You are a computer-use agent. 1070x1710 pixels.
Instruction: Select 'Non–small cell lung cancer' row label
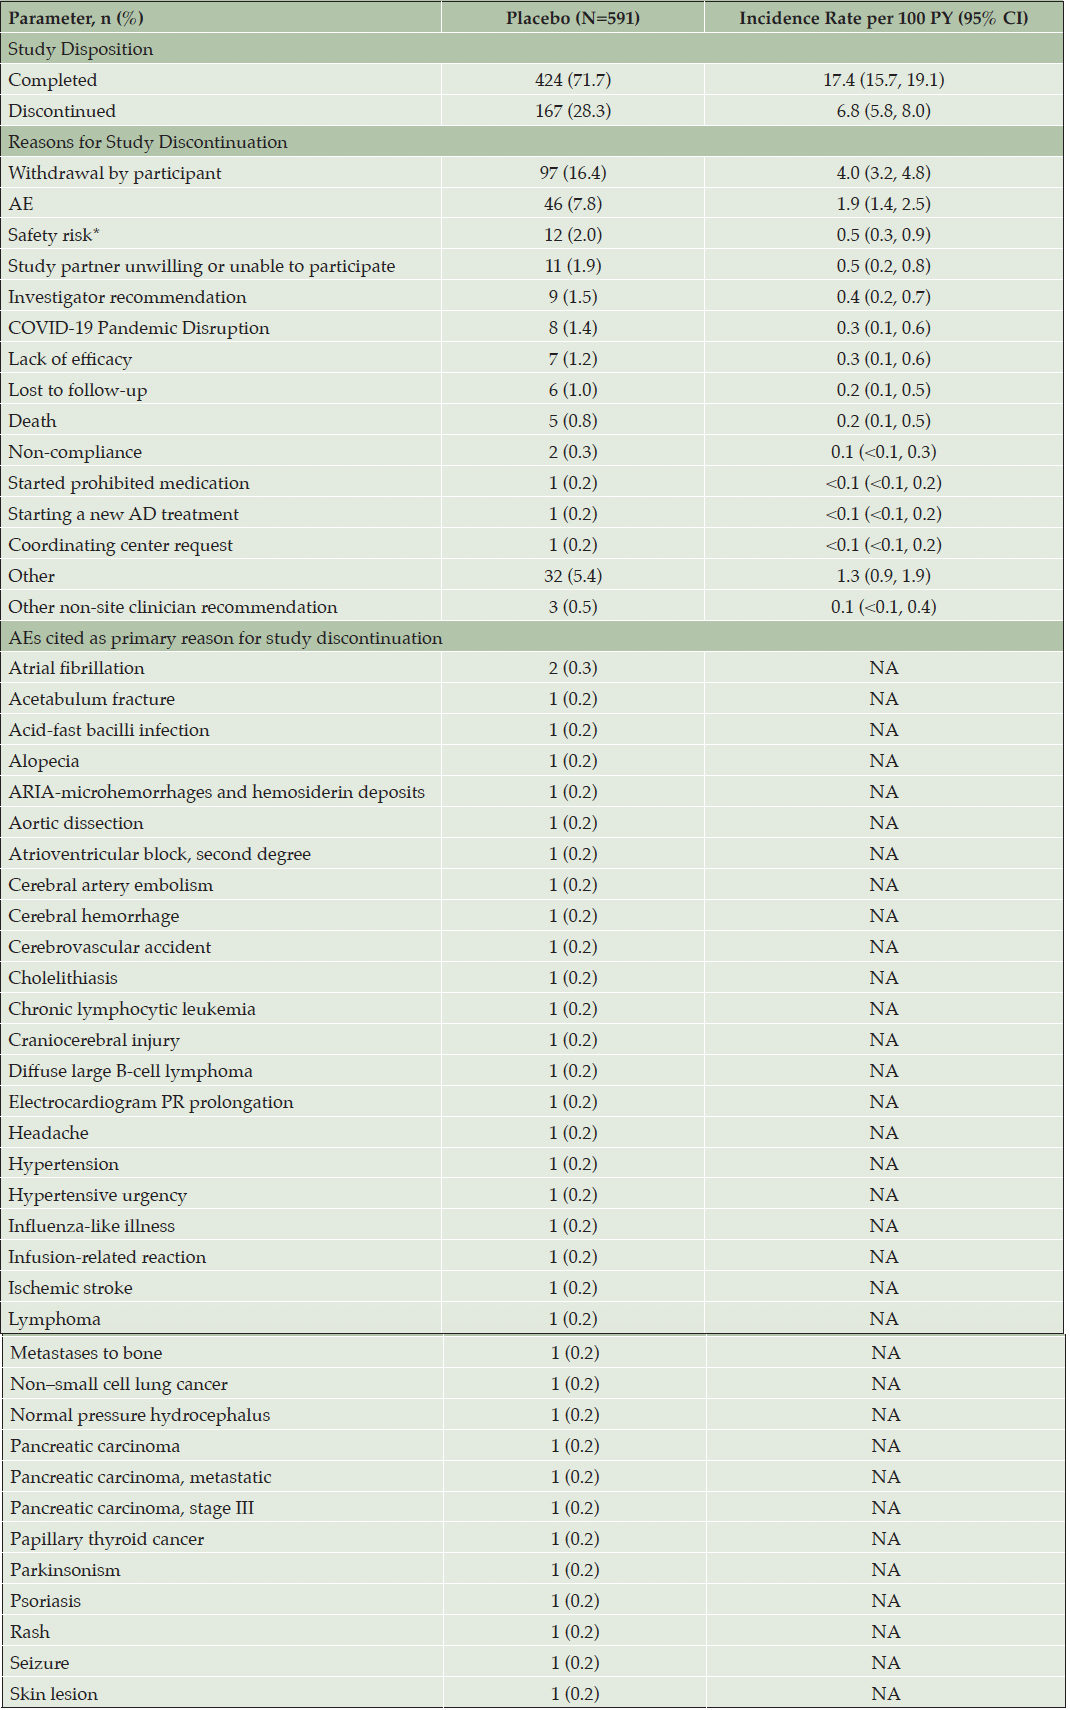(x=119, y=1384)
